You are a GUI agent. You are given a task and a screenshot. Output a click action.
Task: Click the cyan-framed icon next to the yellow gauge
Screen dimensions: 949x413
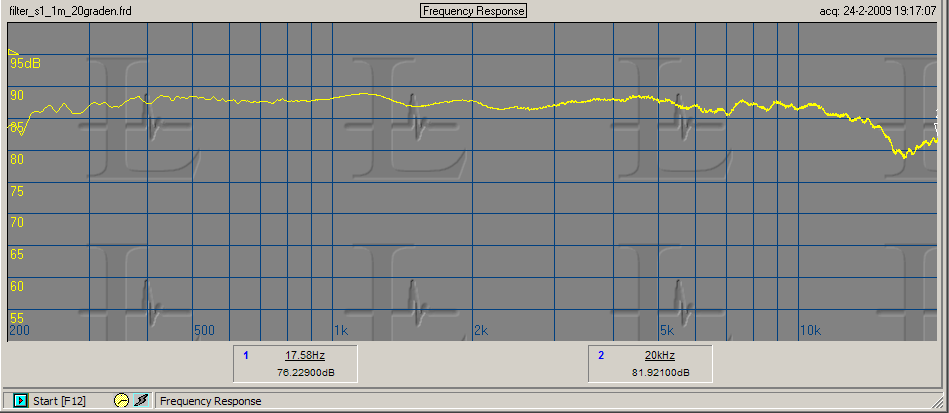(x=142, y=400)
